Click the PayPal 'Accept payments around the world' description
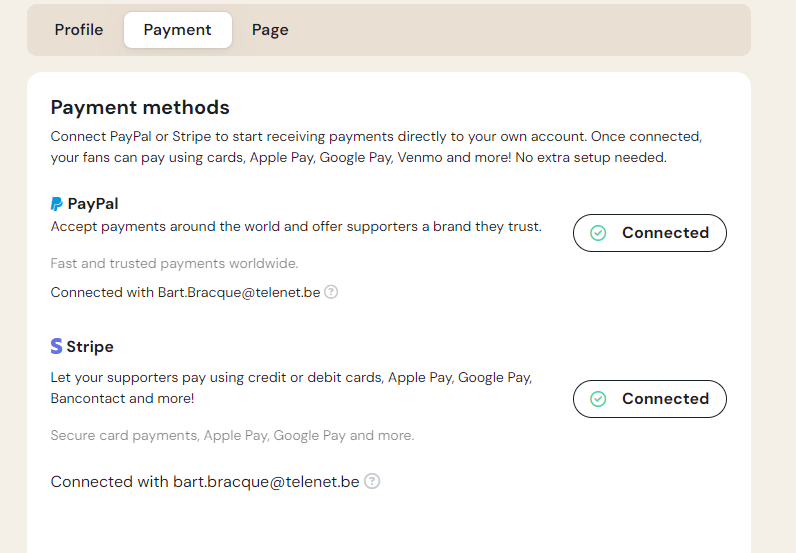The width and height of the screenshot is (796, 553). coord(296,227)
